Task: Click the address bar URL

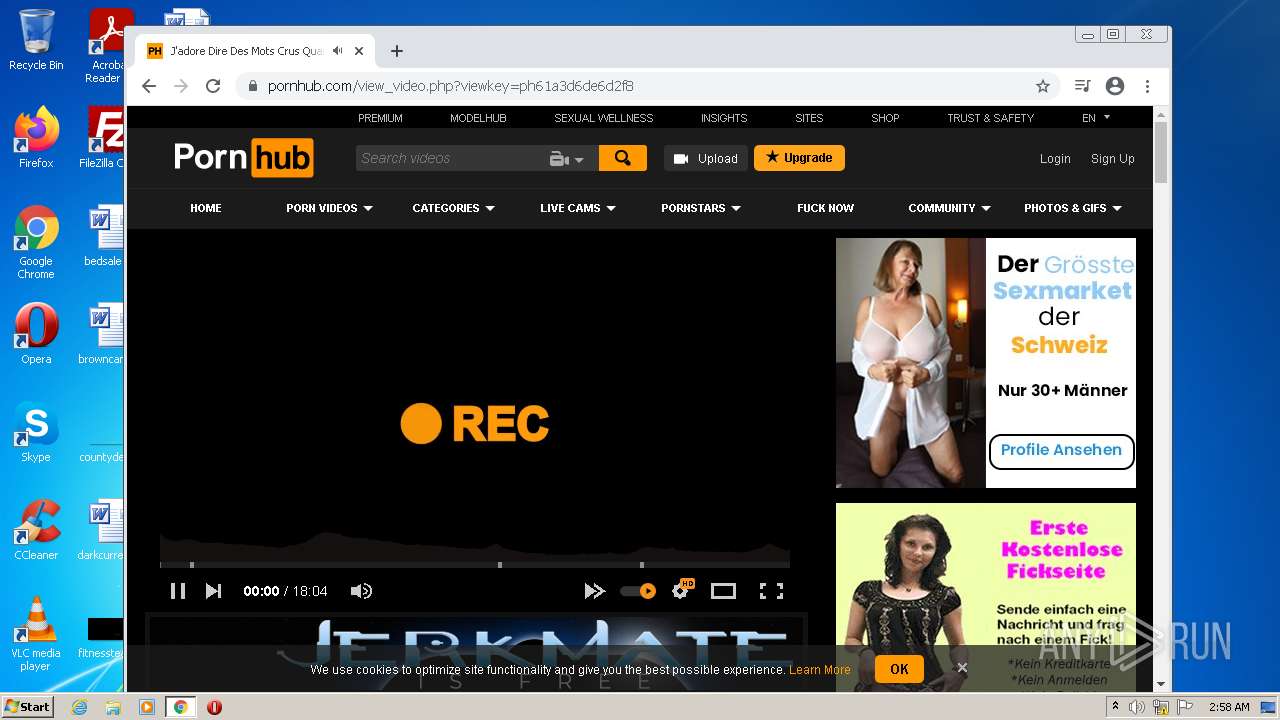Action: pyautogui.click(x=450, y=86)
